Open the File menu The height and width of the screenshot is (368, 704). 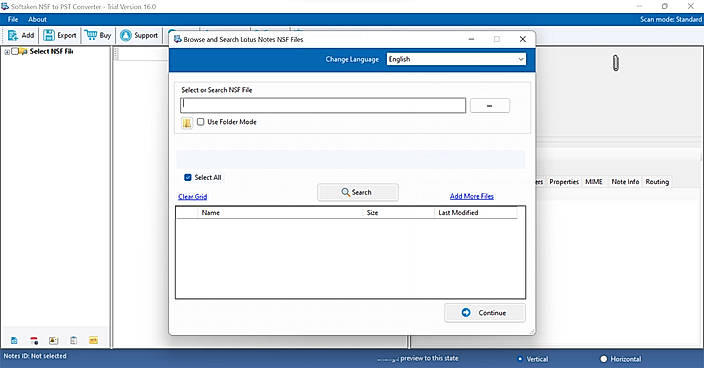[13, 19]
